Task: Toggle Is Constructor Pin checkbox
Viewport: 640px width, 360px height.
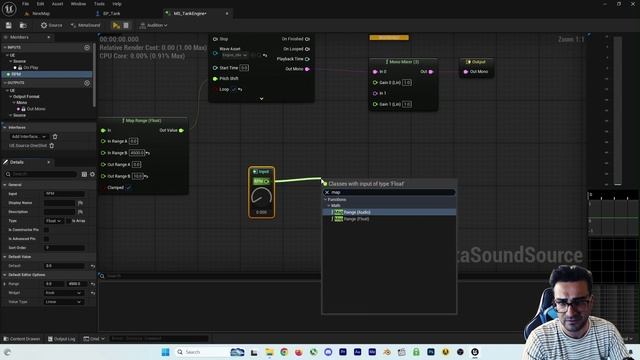Action: click(47, 230)
